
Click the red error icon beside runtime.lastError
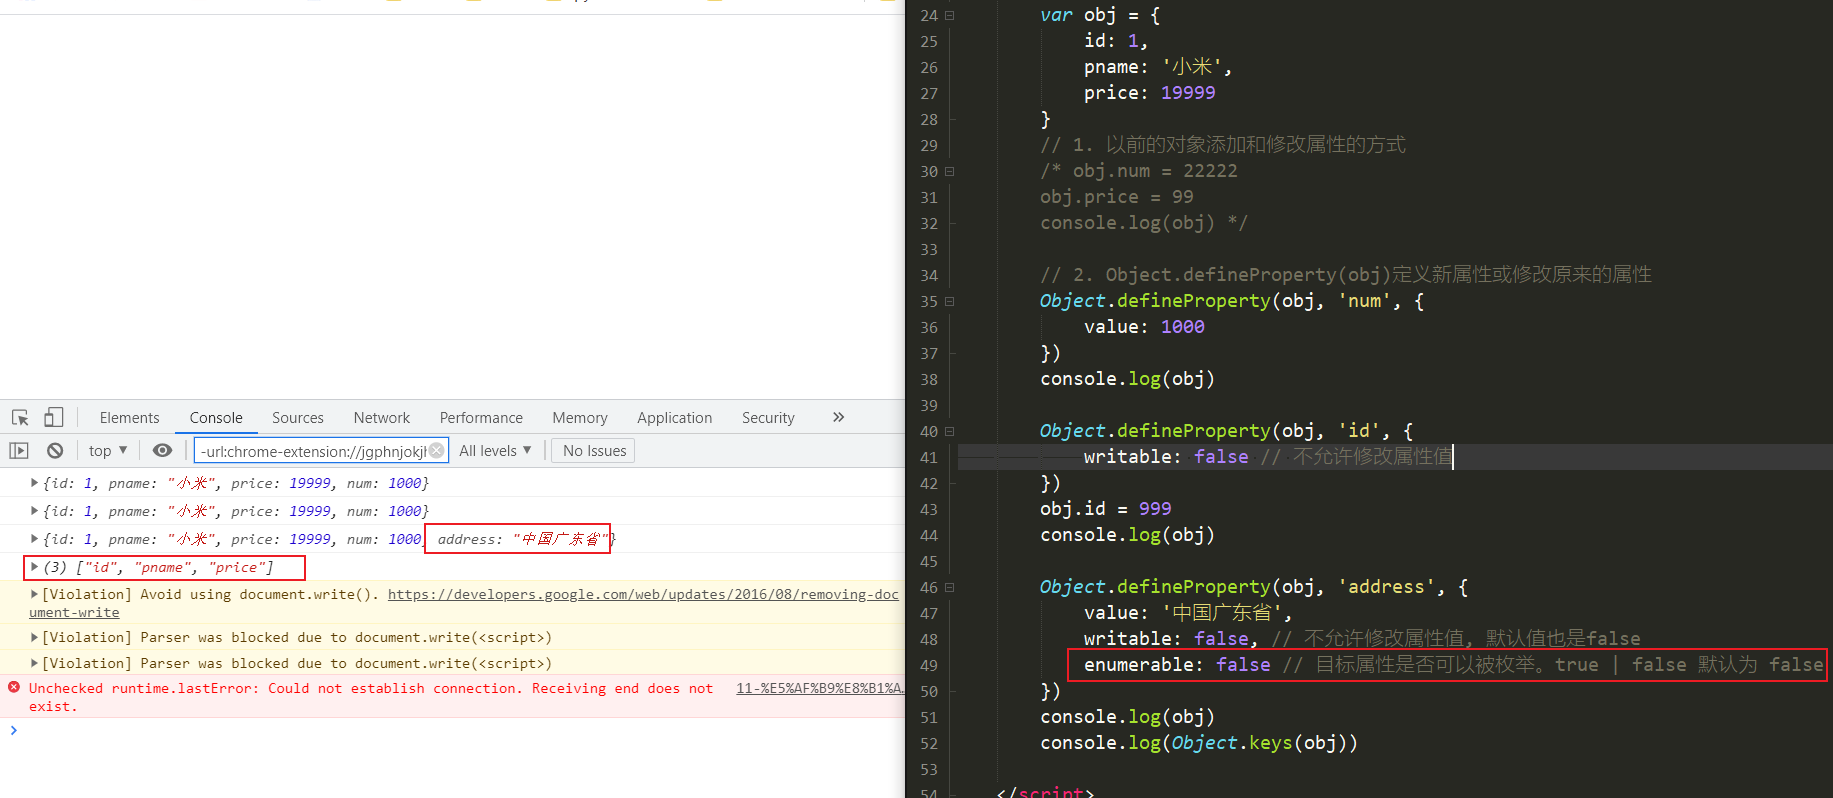click(14, 688)
